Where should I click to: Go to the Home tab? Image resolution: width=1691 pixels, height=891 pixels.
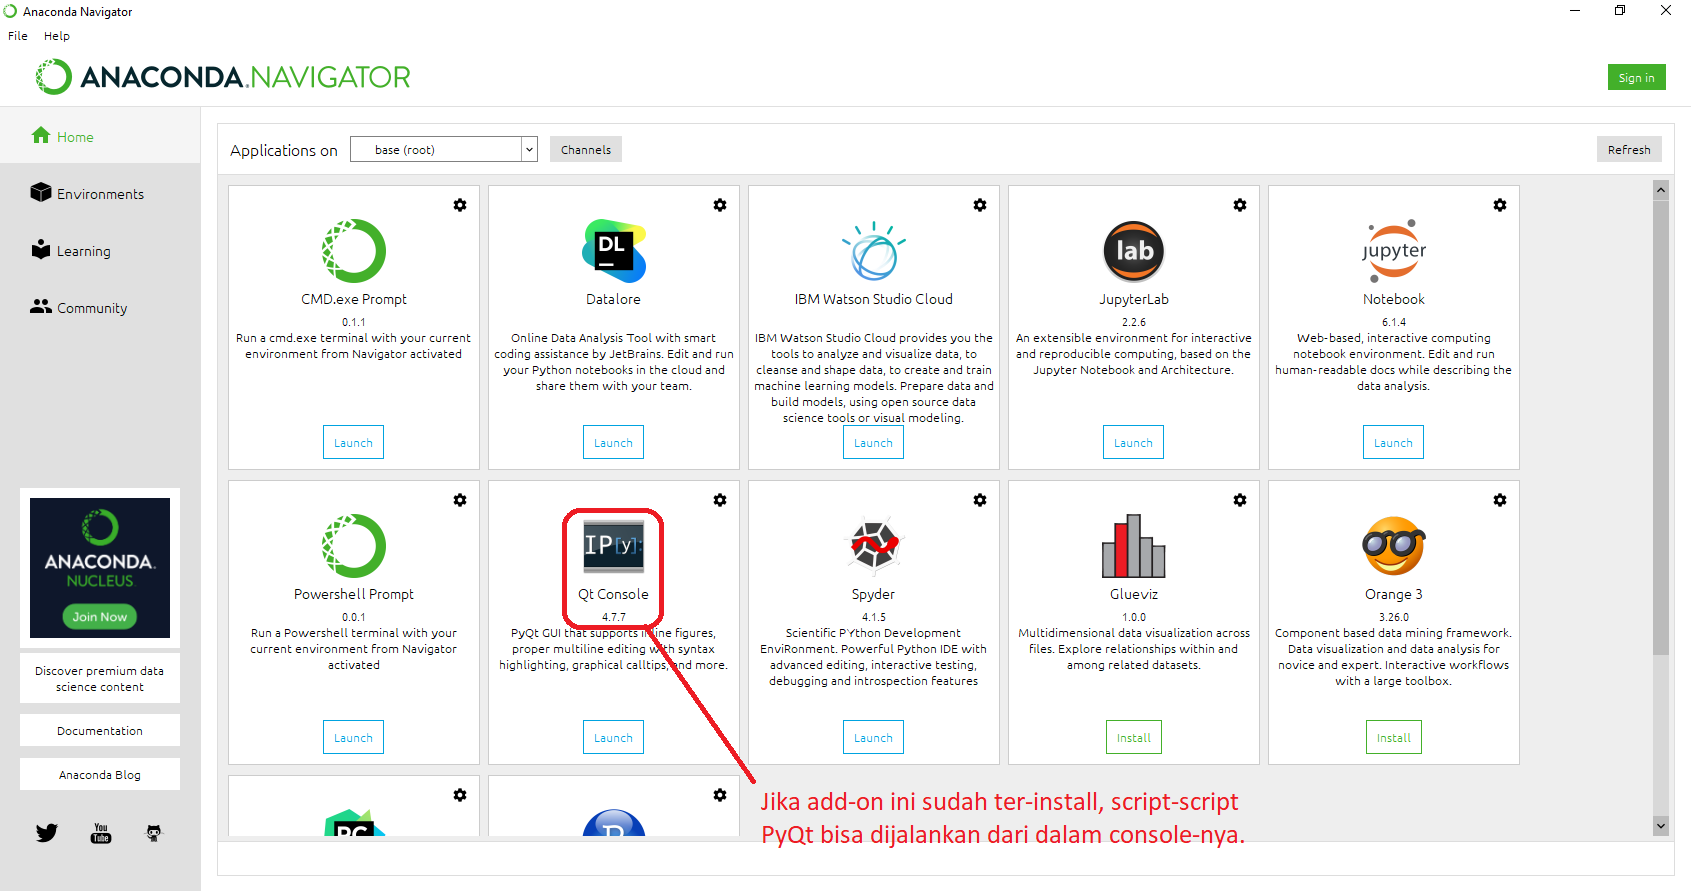point(100,137)
